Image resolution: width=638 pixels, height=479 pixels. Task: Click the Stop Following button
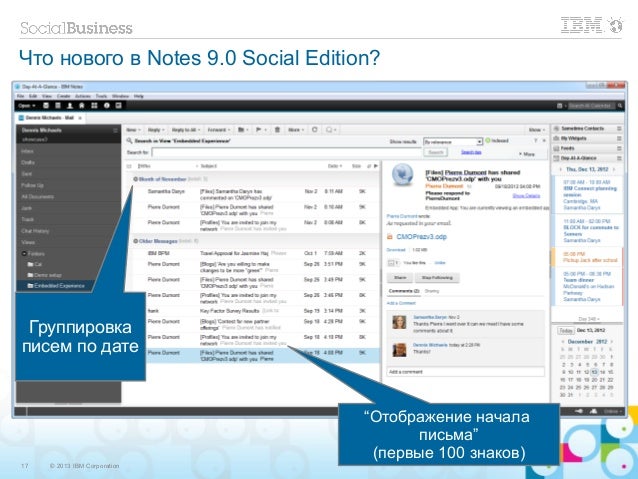437,278
